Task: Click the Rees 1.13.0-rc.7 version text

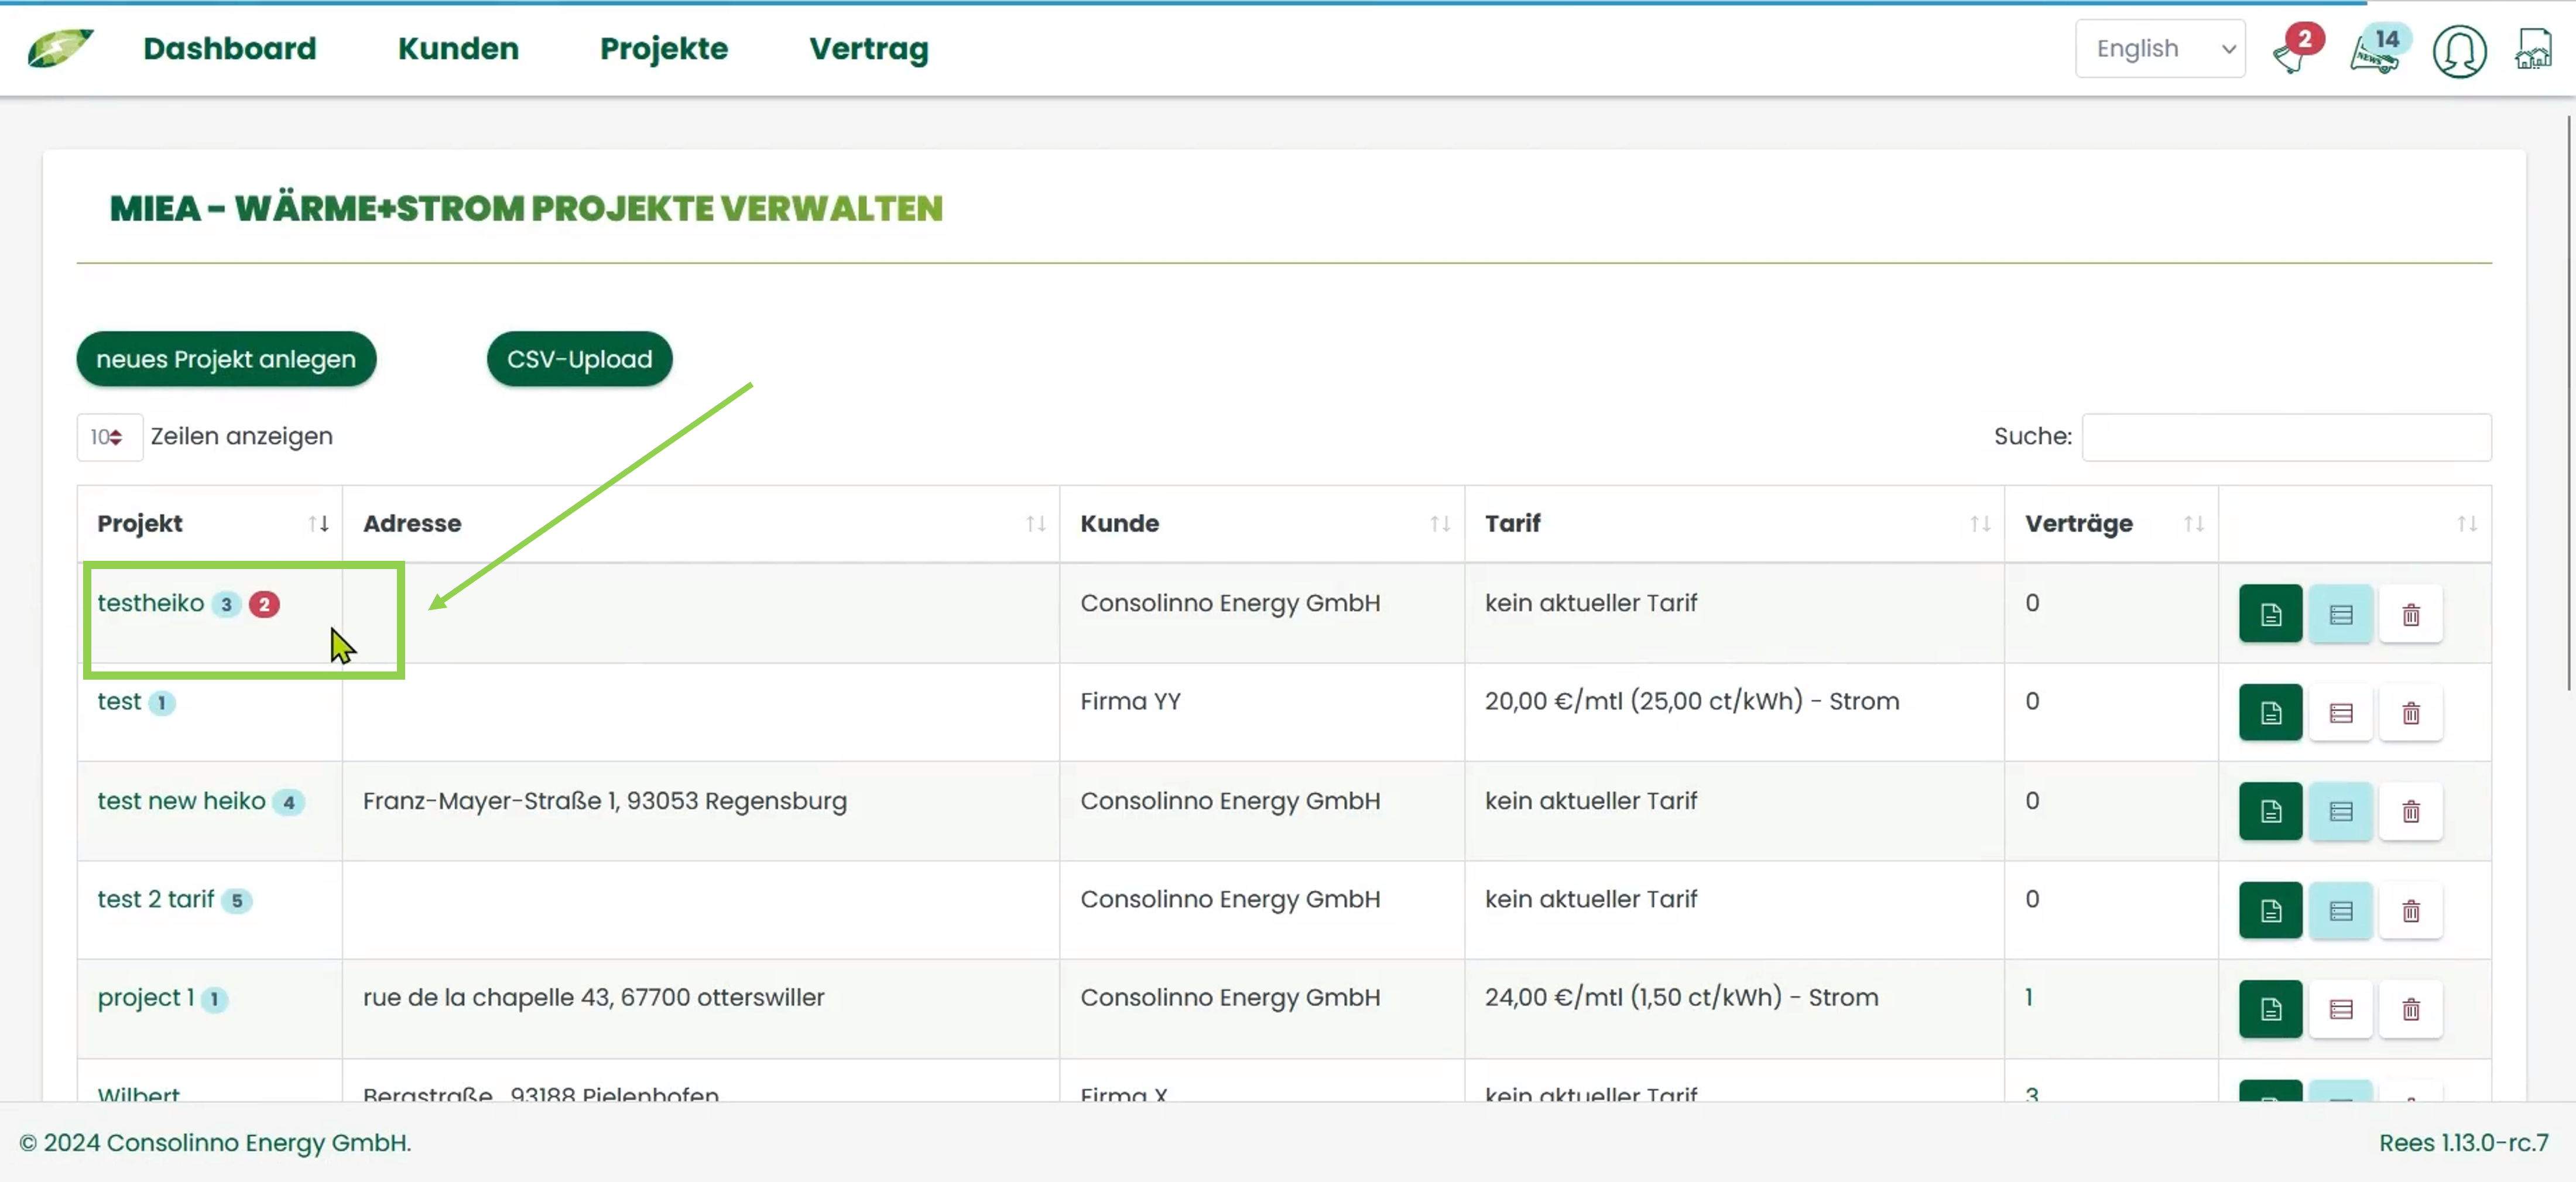Action: point(2463,1142)
